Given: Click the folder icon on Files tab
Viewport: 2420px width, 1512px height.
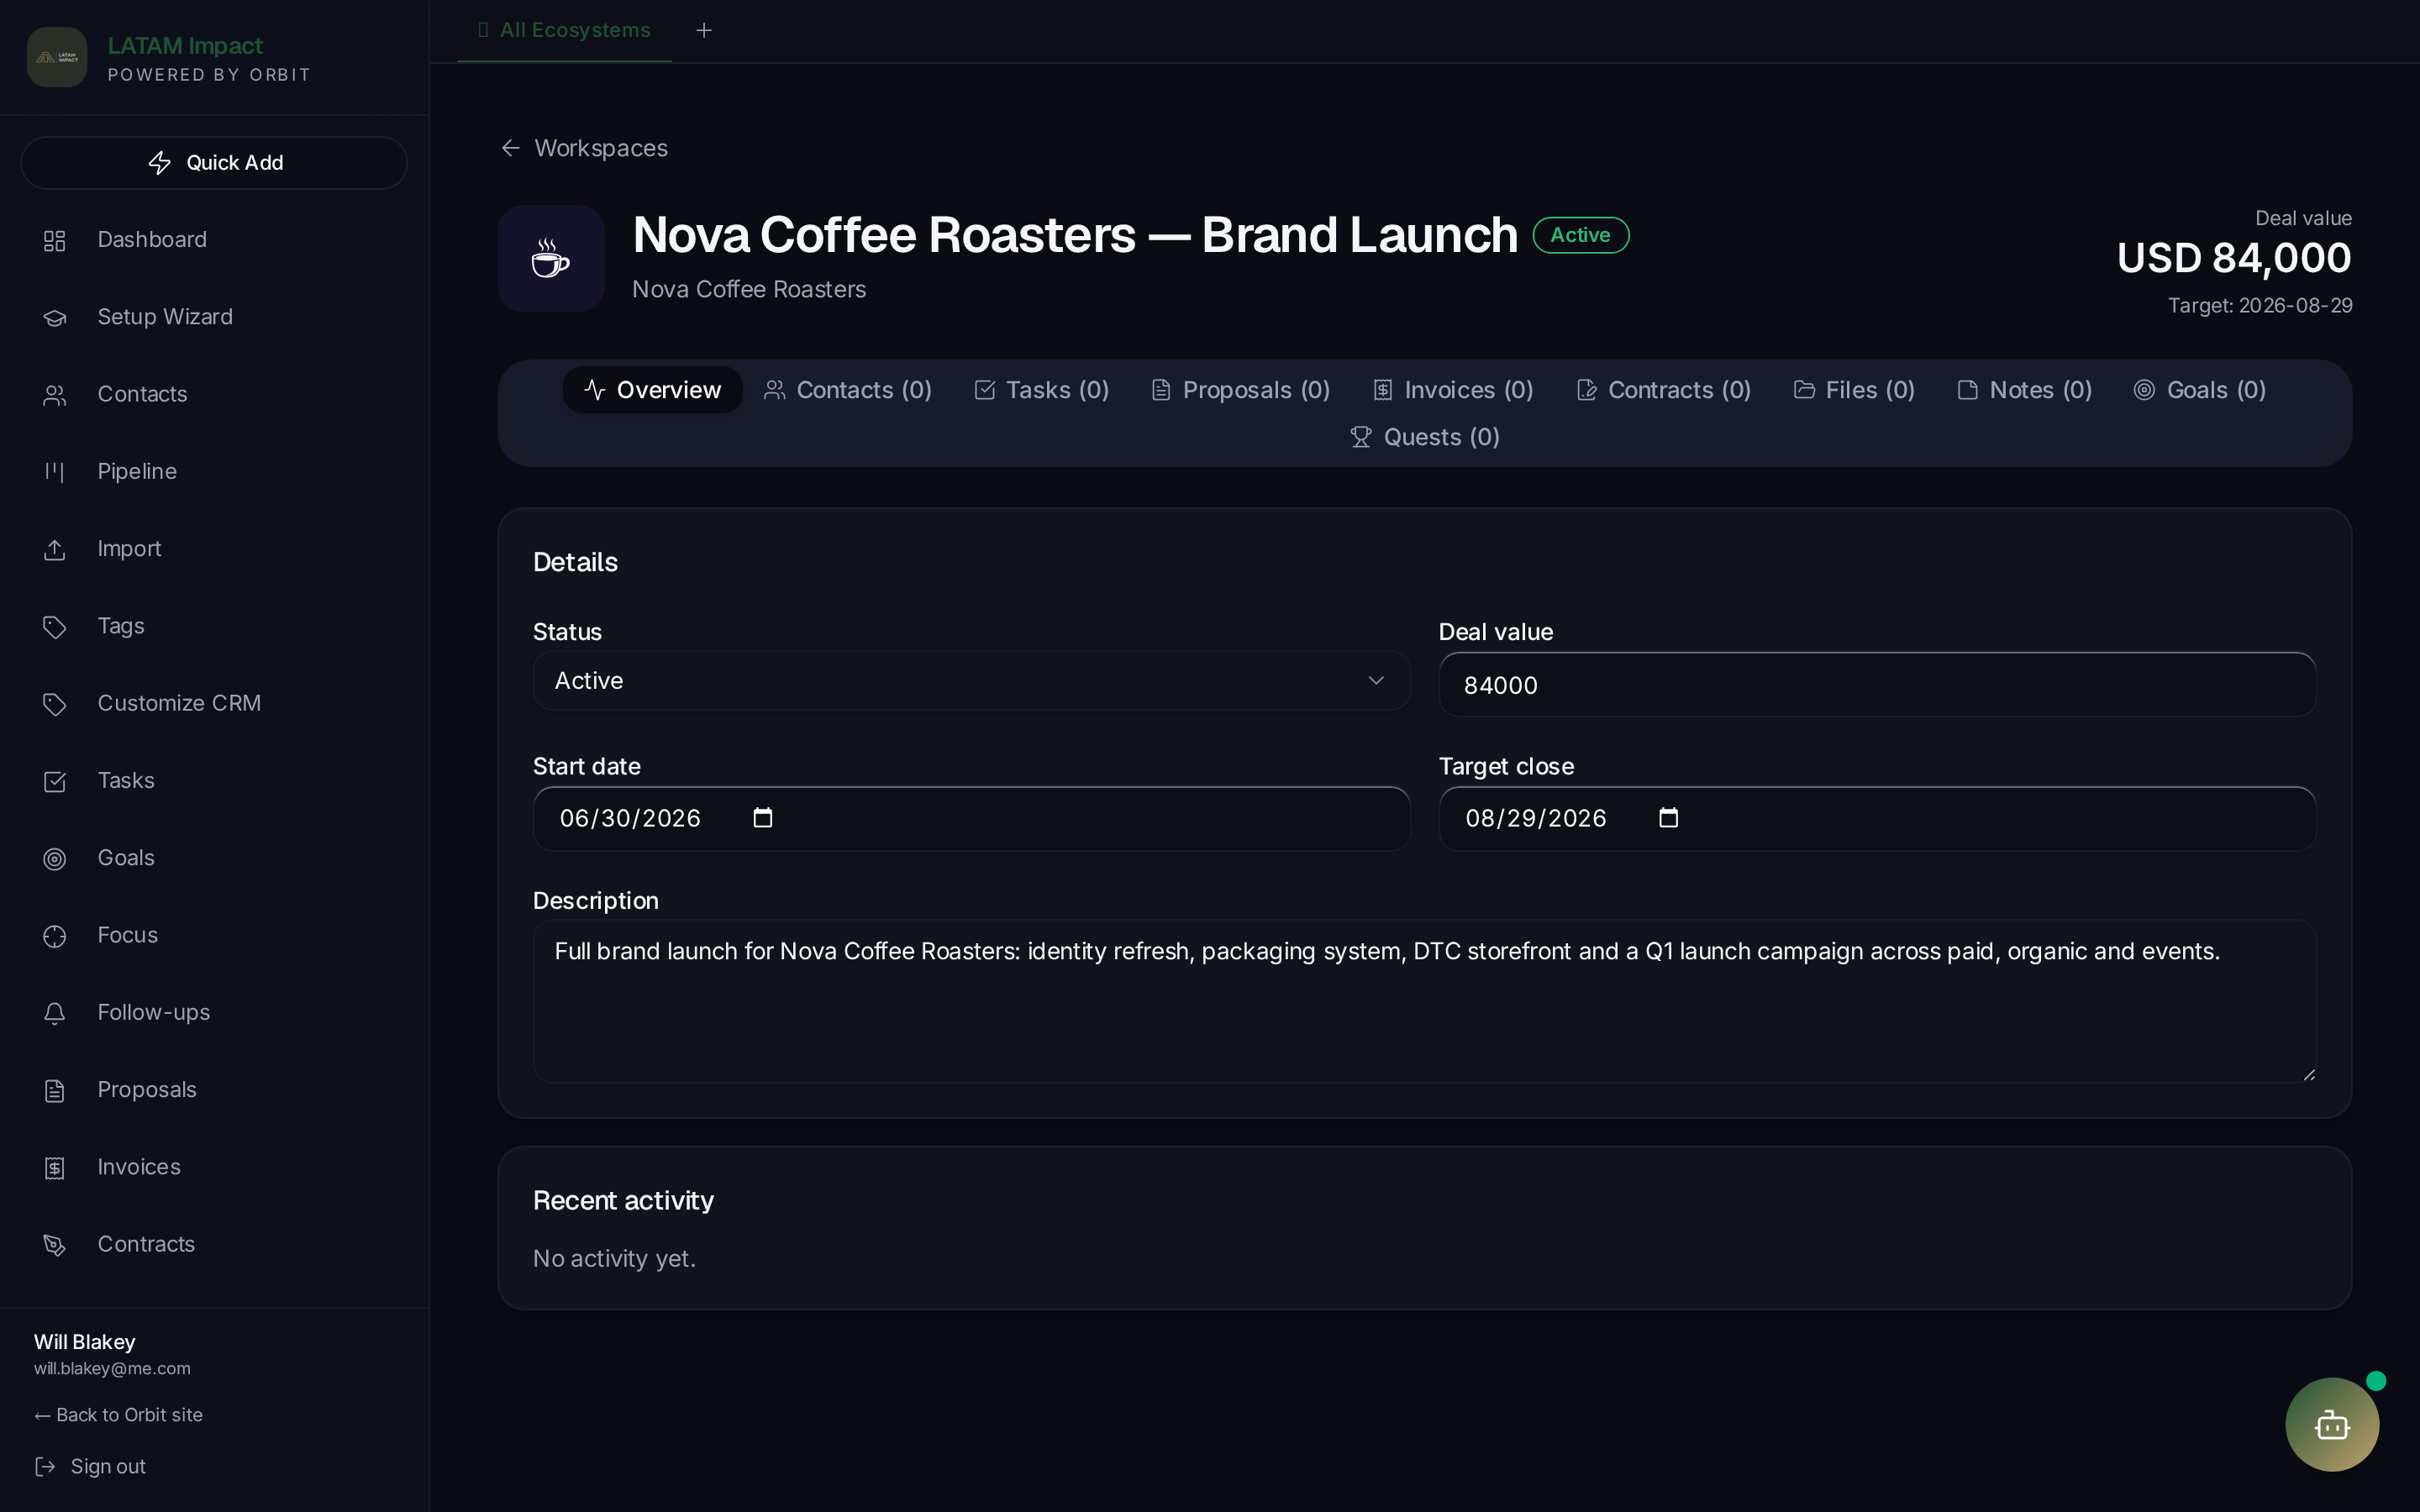Looking at the screenshot, I should pyautogui.click(x=1804, y=390).
